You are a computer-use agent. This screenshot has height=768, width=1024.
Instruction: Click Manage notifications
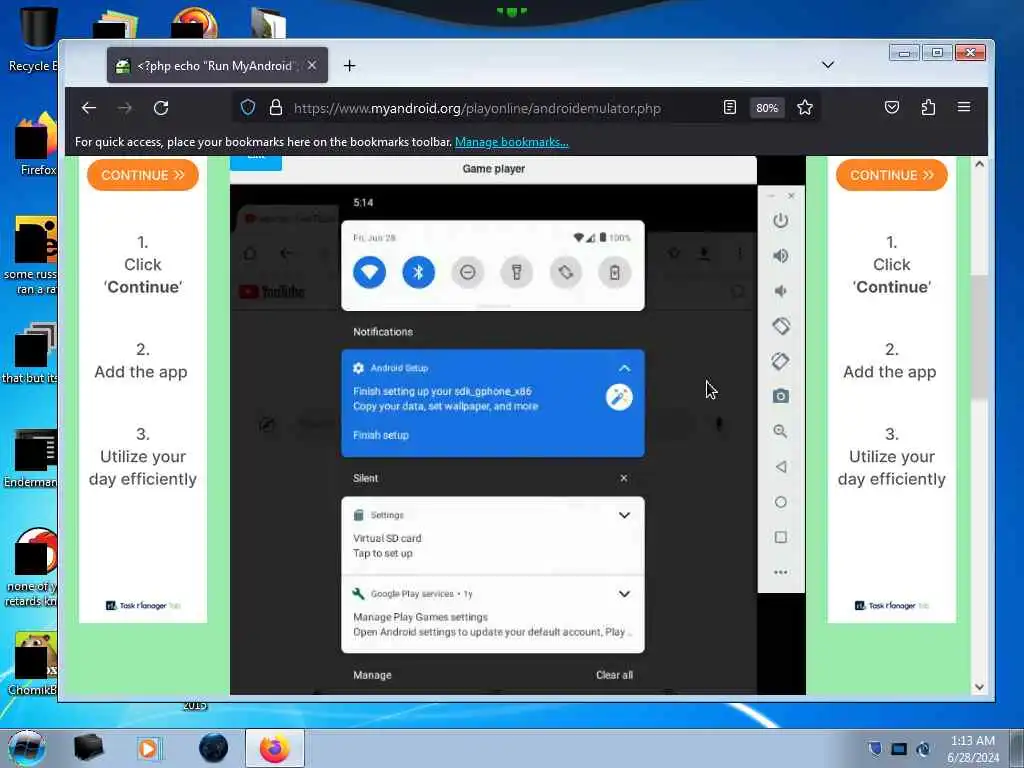click(x=372, y=675)
